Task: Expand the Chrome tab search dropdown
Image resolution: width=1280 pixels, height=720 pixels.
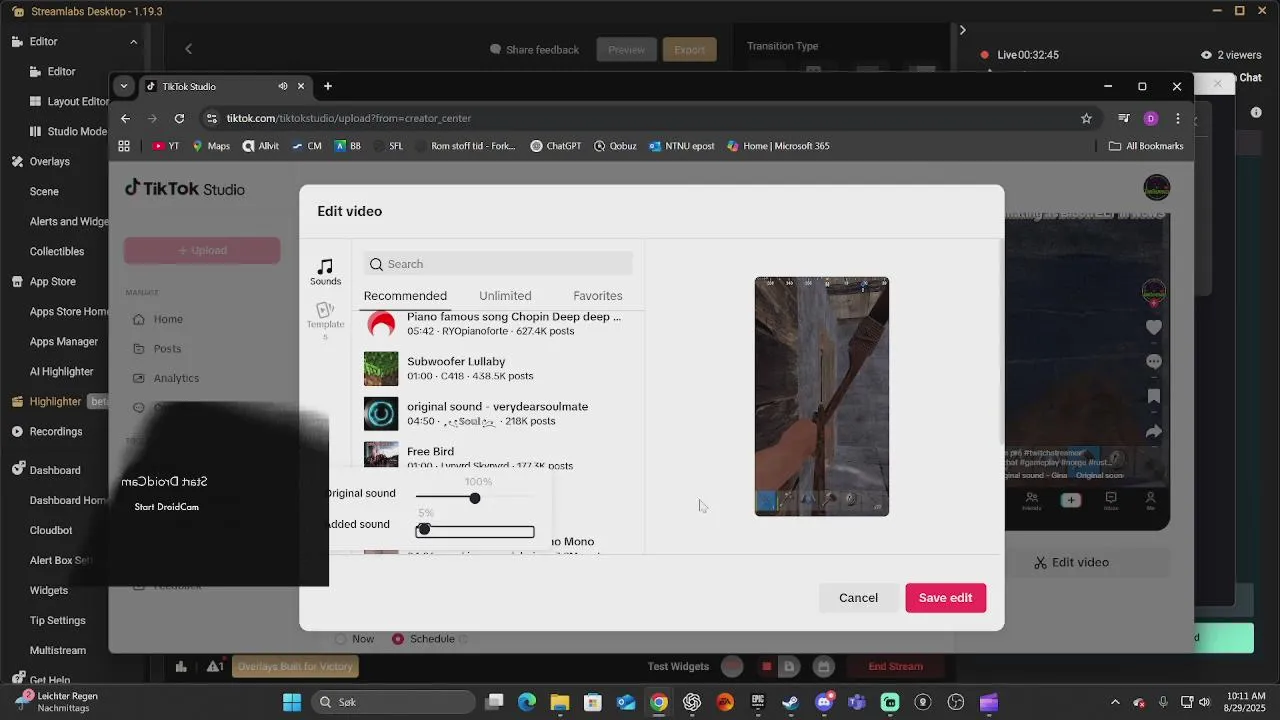Action: (124, 86)
